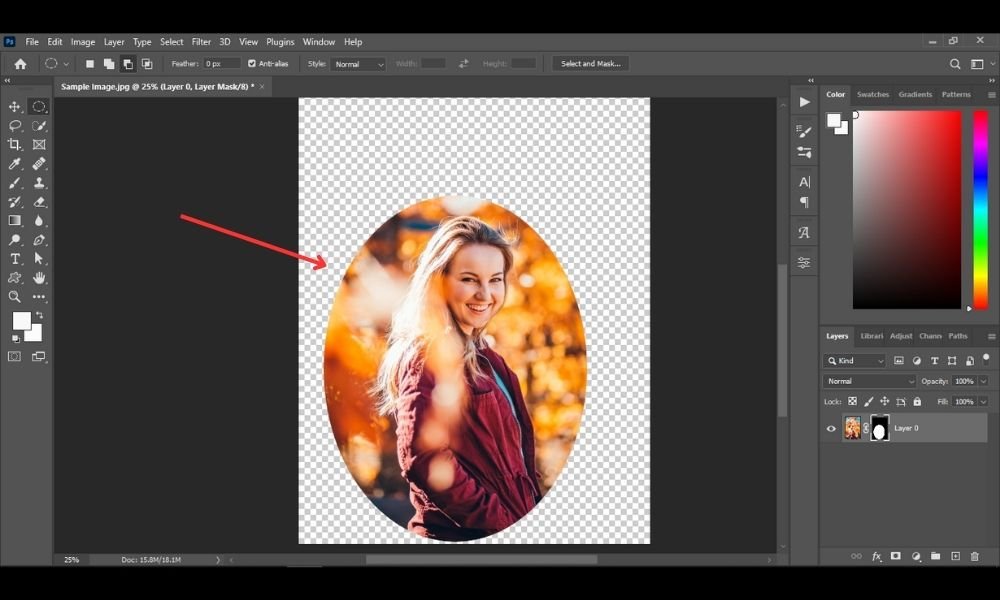Click the Select and Mask button
The image size is (1000, 600).
coord(591,64)
